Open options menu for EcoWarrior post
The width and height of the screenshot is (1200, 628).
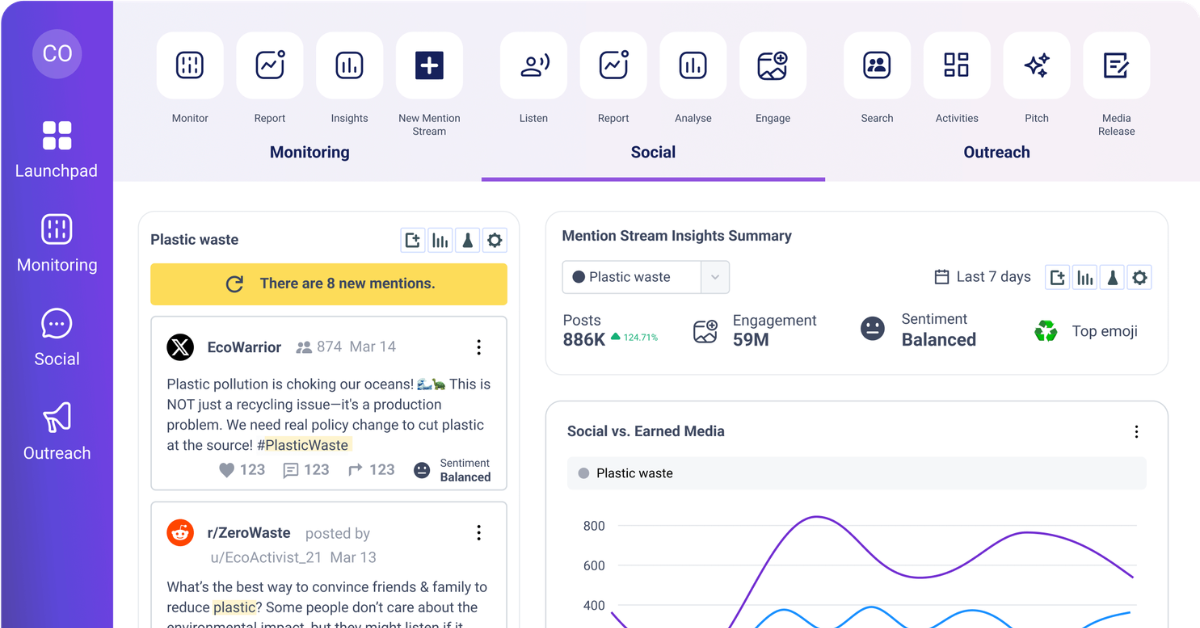tap(479, 347)
